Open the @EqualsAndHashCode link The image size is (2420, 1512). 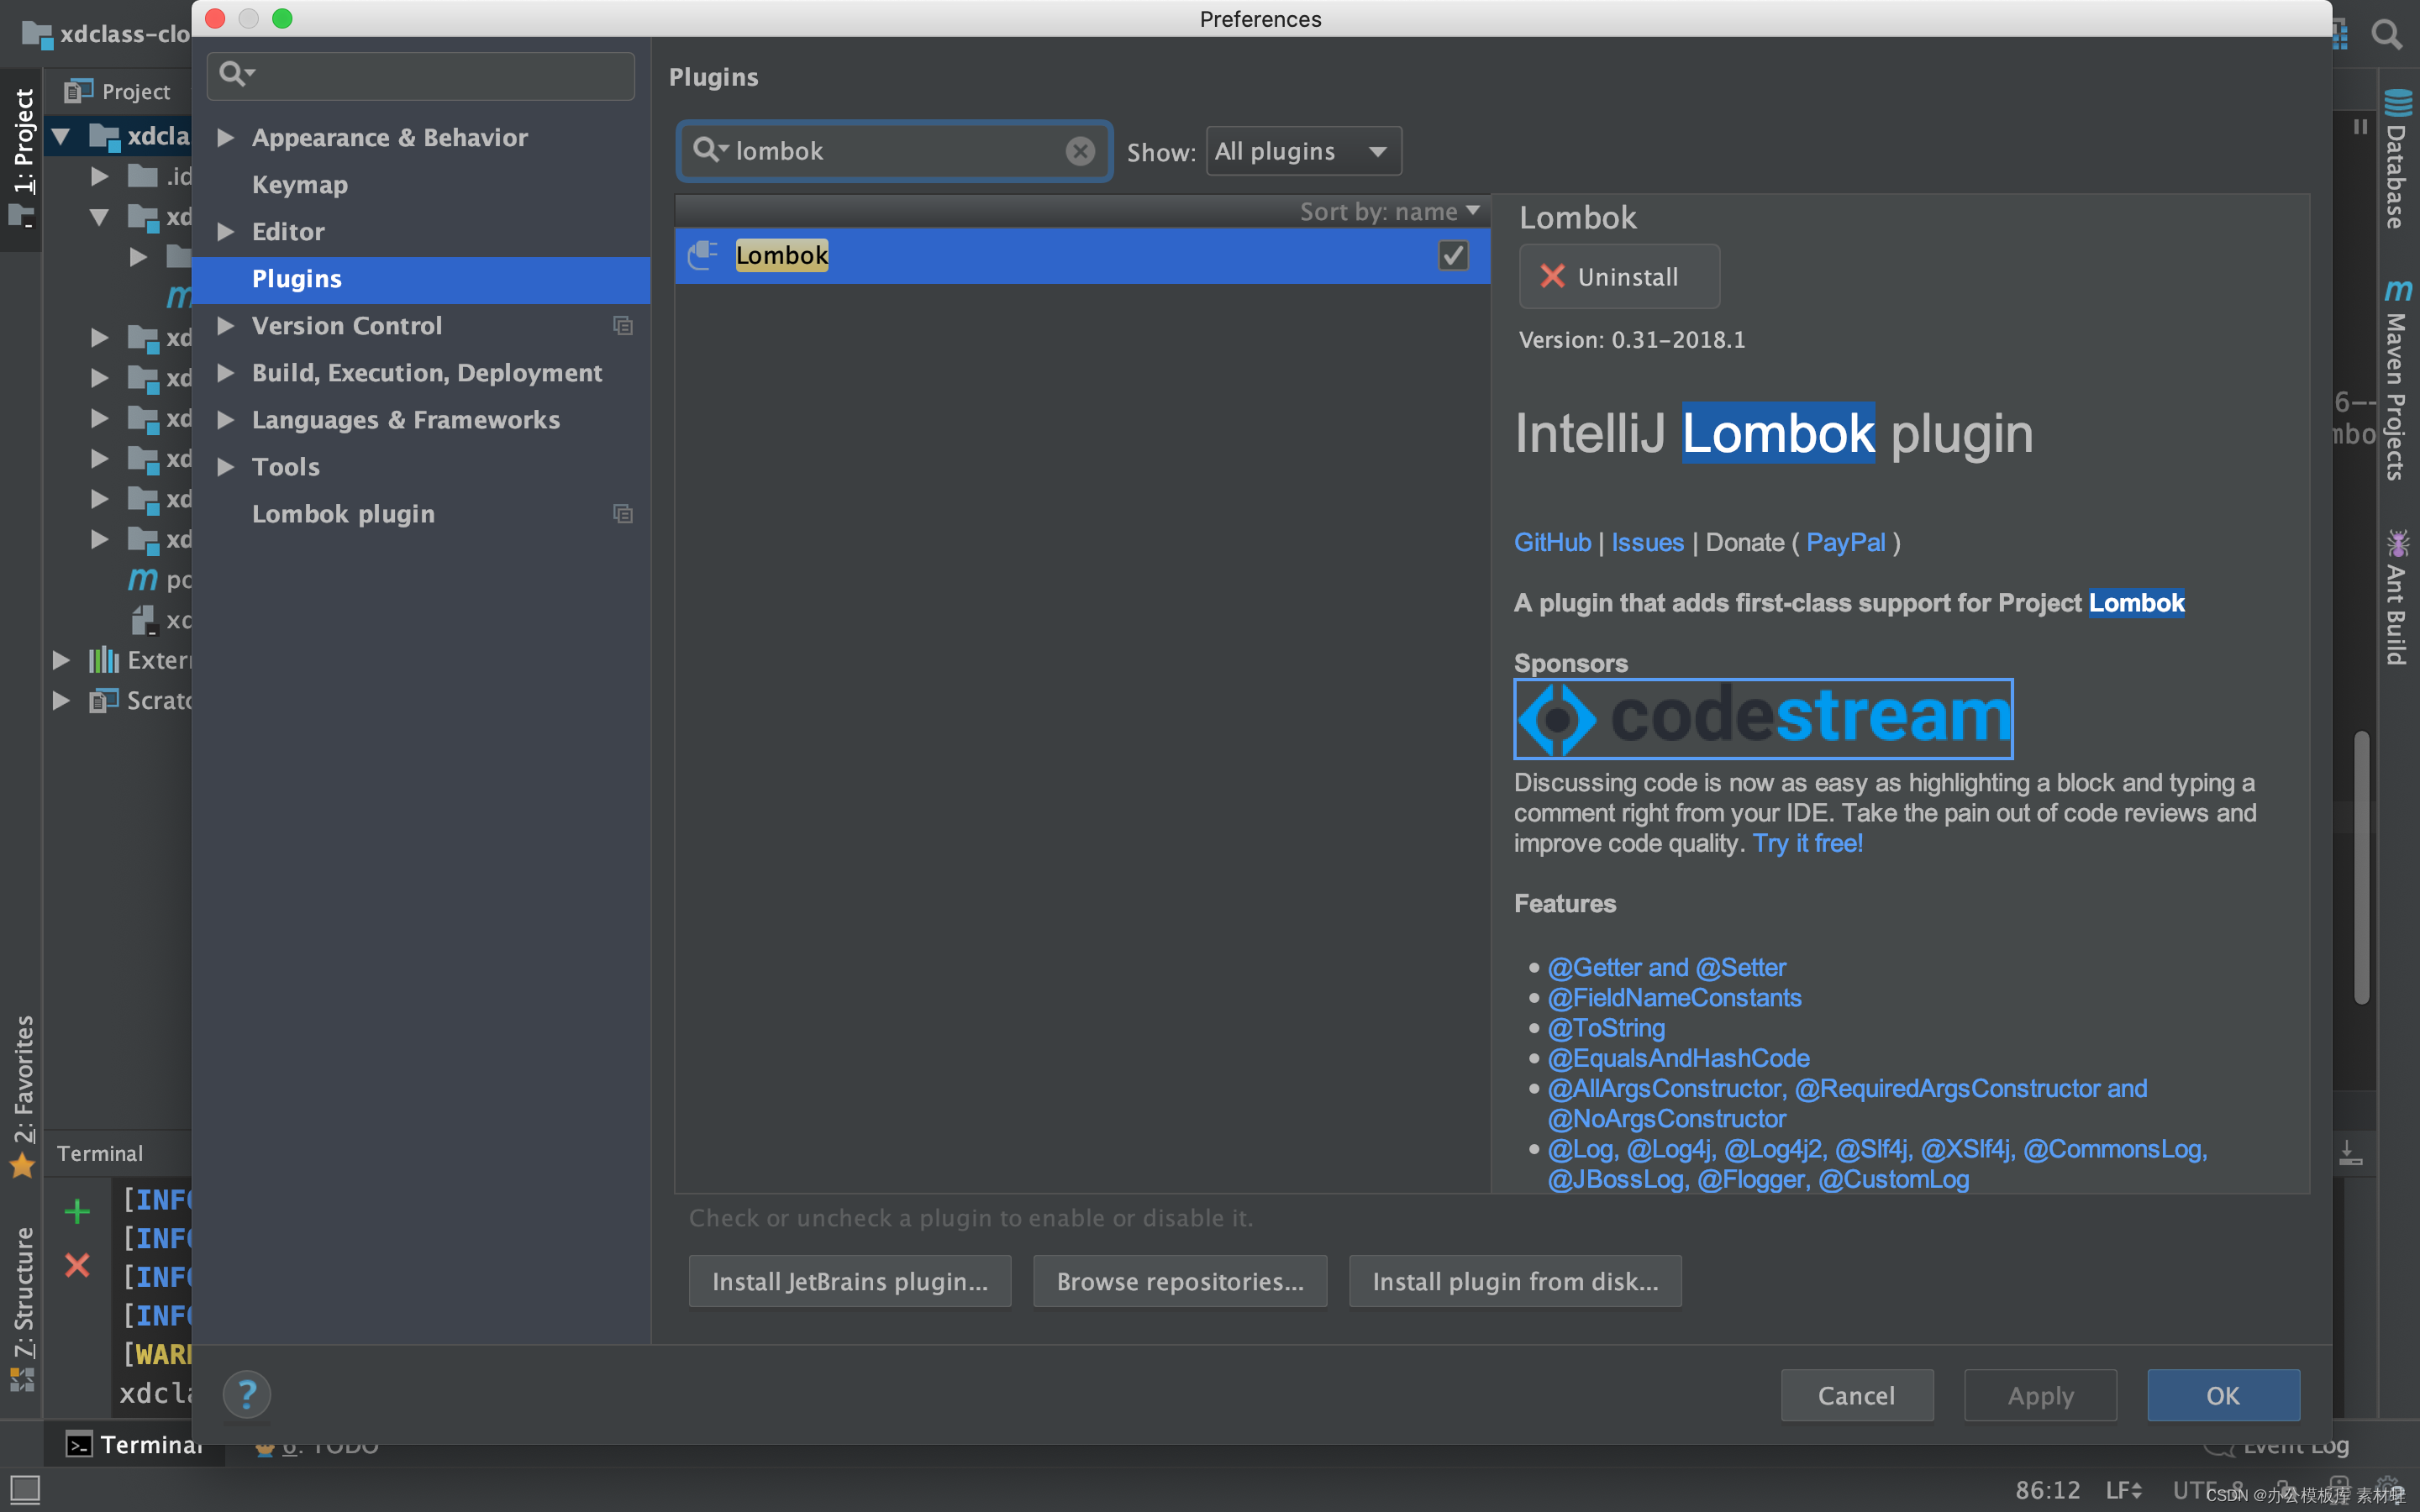click(1678, 1057)
